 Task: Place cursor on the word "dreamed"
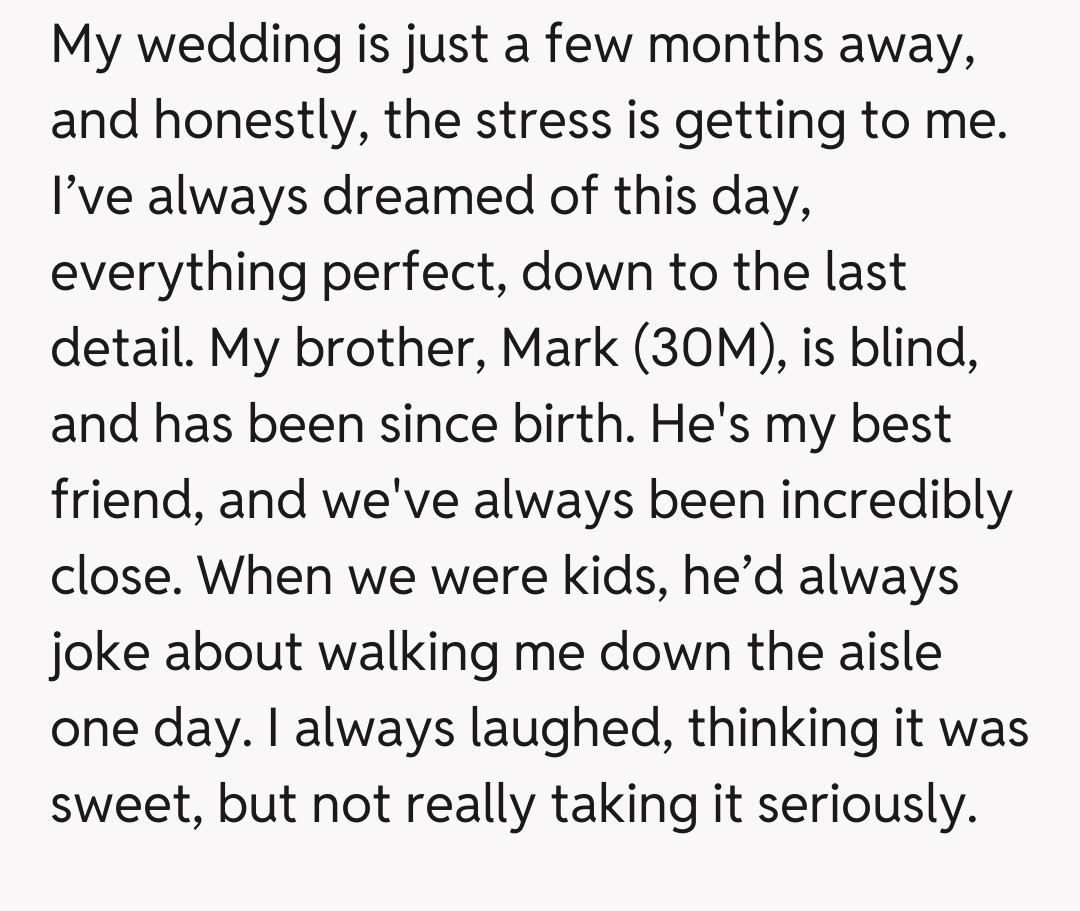(x=428, y=196)
